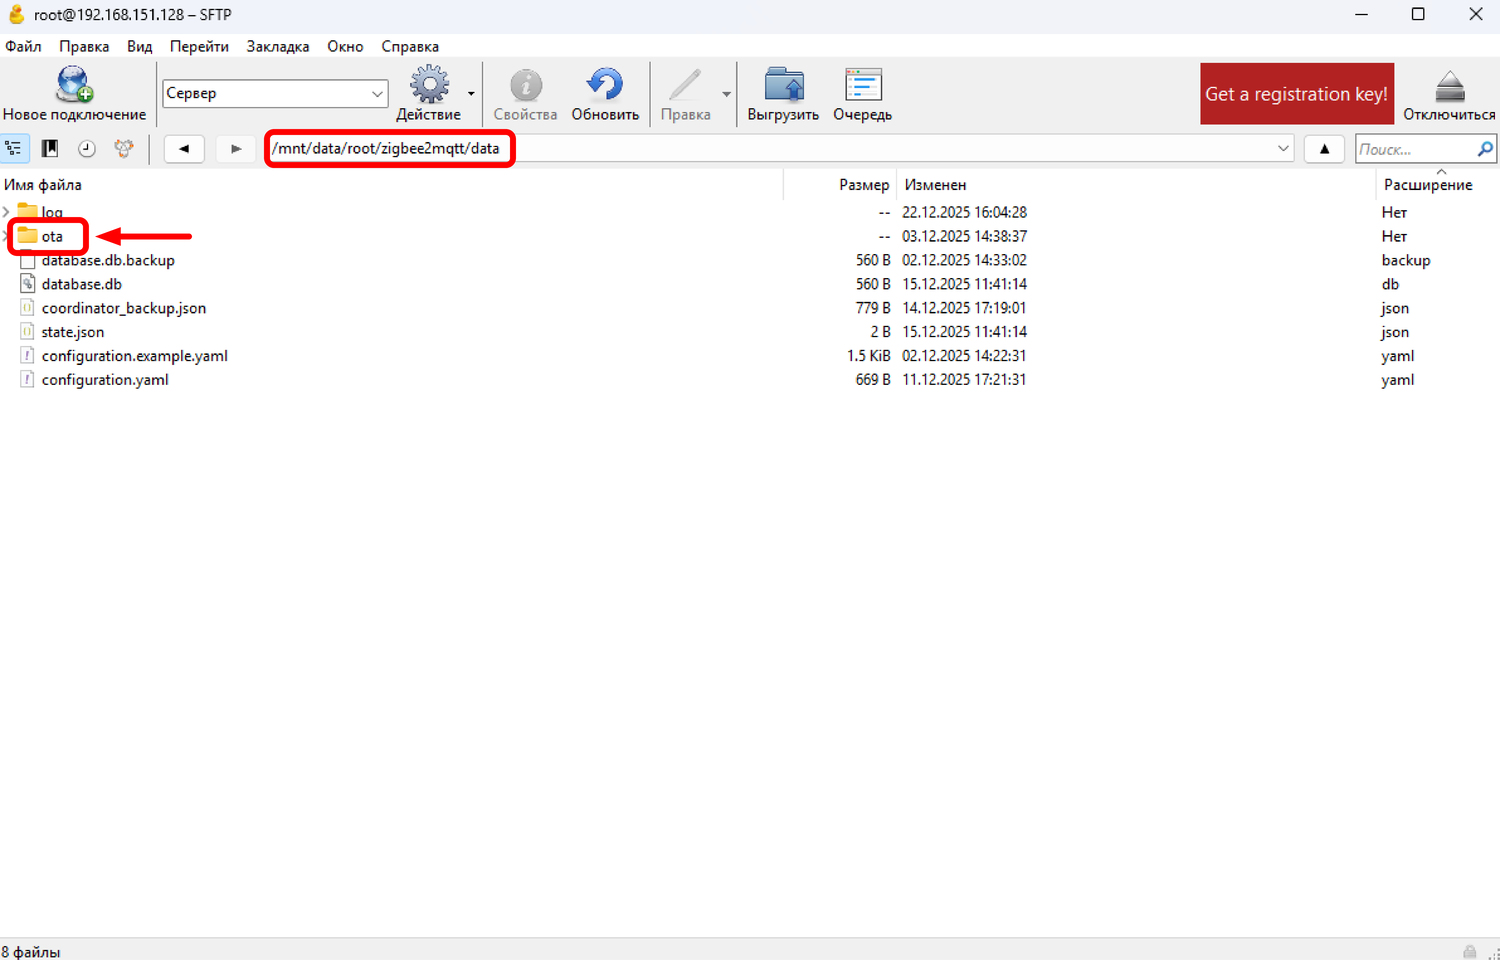Expand the ota folder tree node
This screenshot has width=1500, height=960.
point(7,236)
